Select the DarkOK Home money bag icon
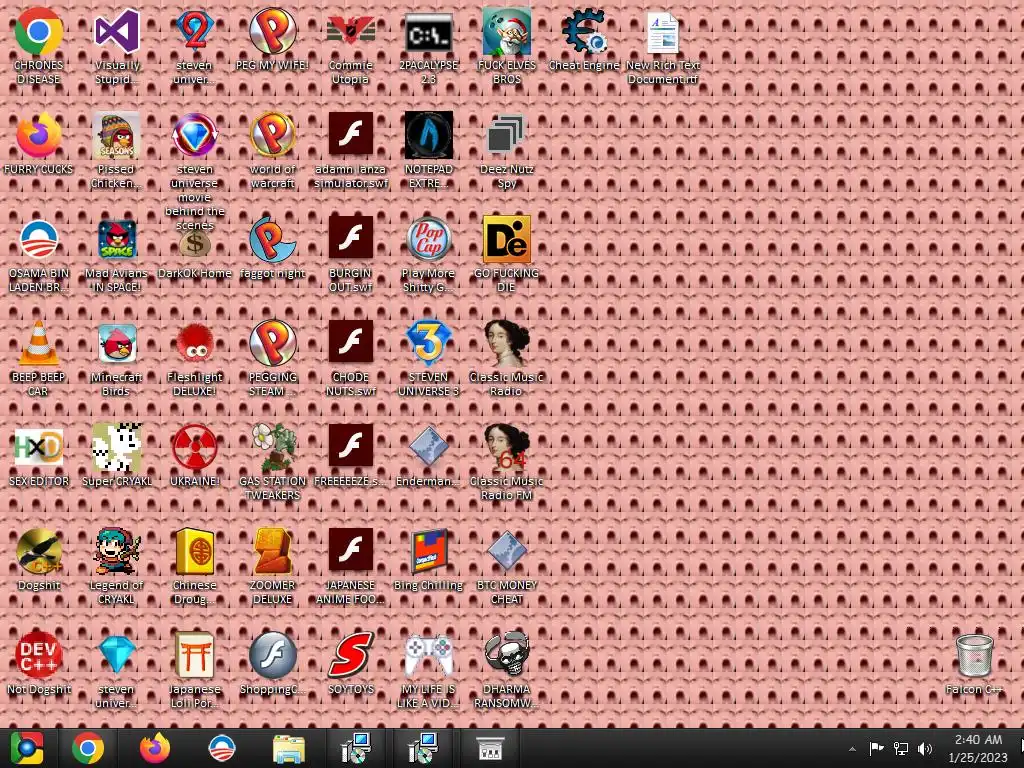The height and width of the screenshot is (768, 1024). [x=195, y=251]
